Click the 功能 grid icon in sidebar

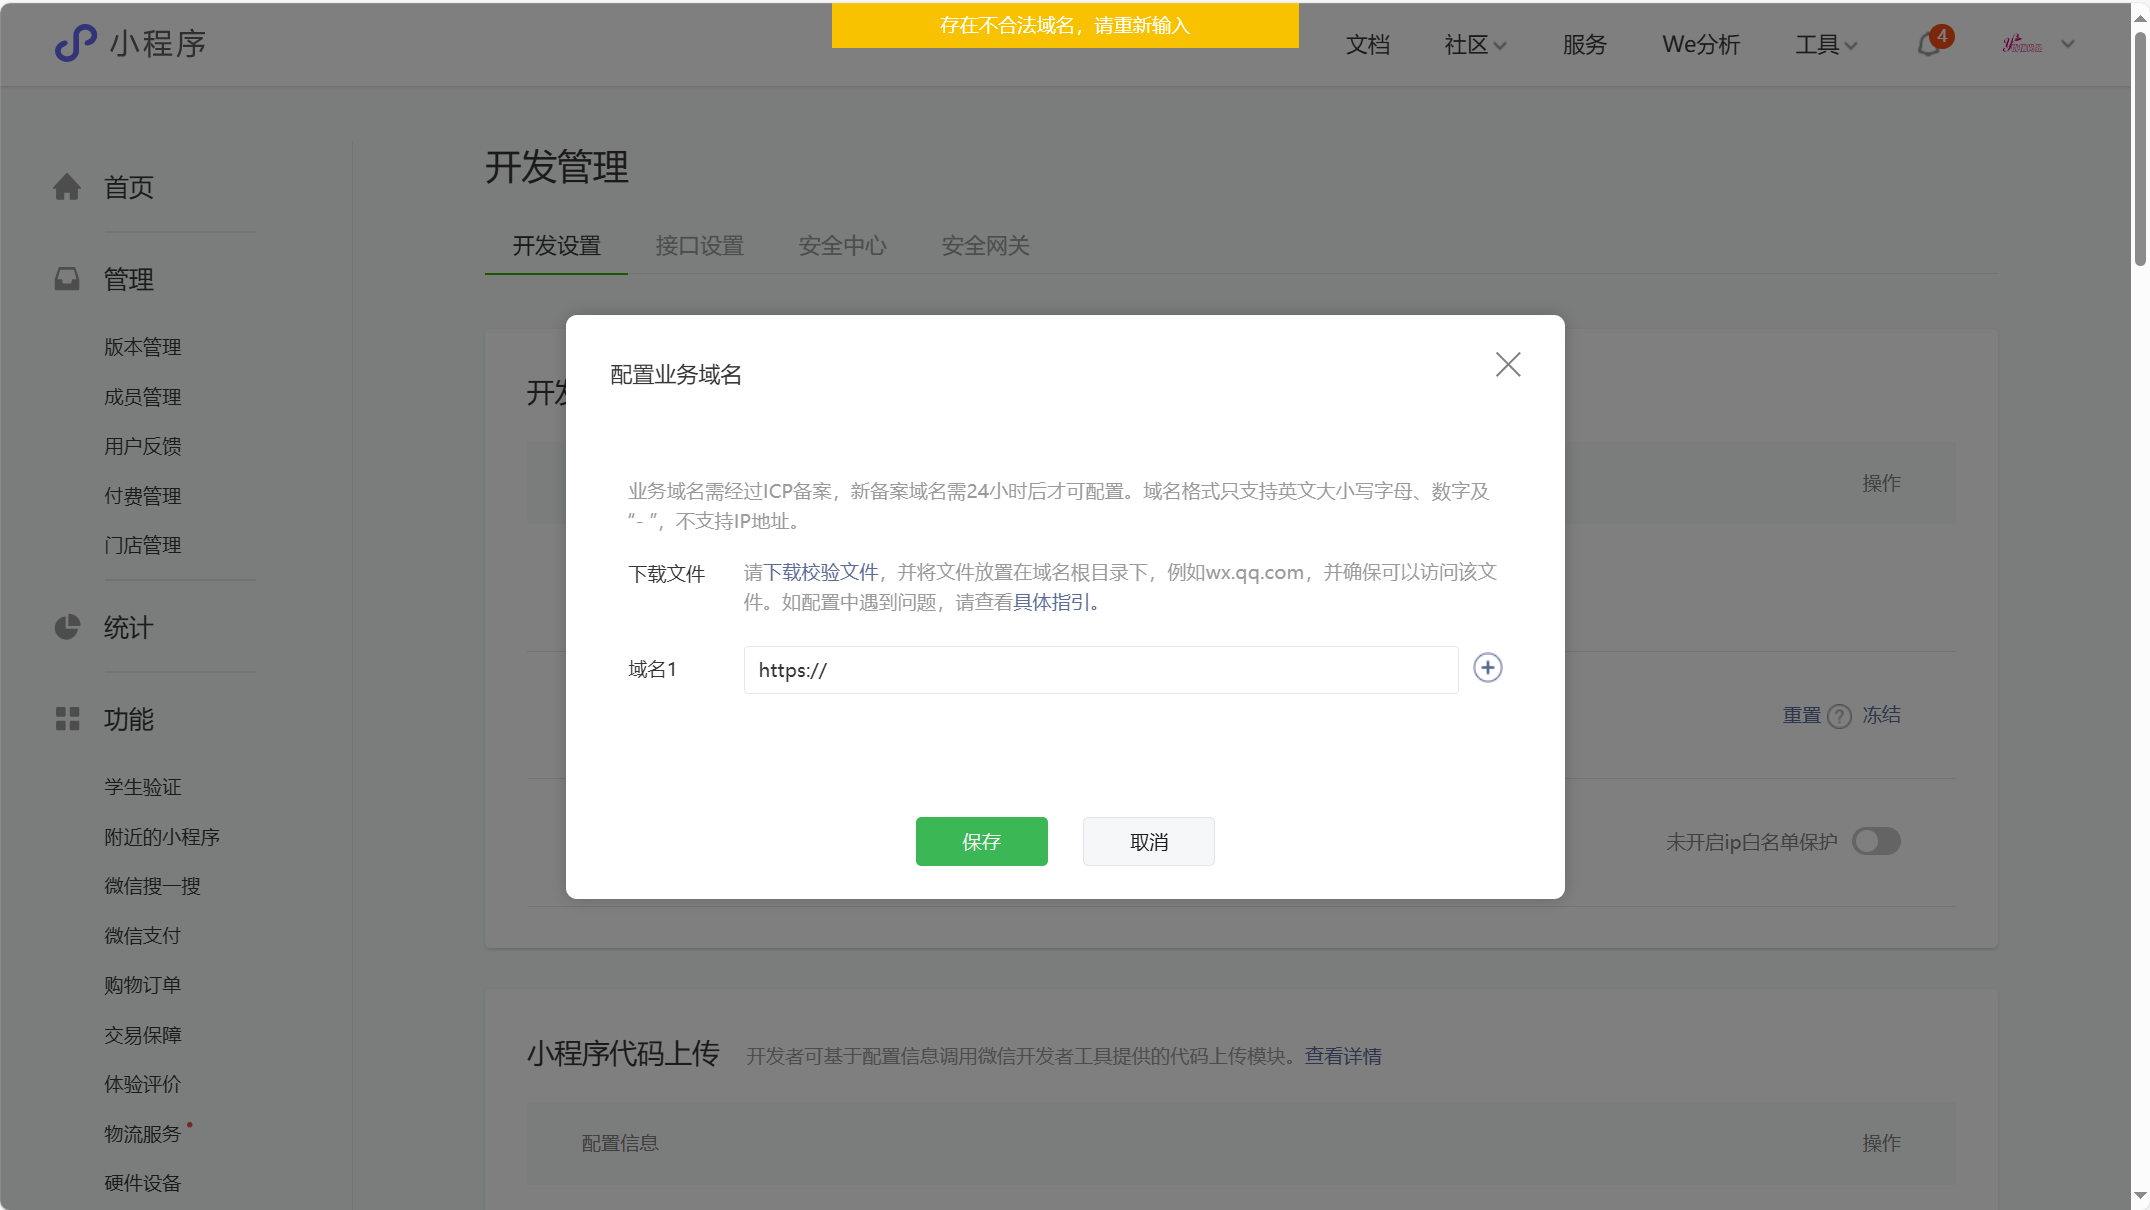pos(67,719)
